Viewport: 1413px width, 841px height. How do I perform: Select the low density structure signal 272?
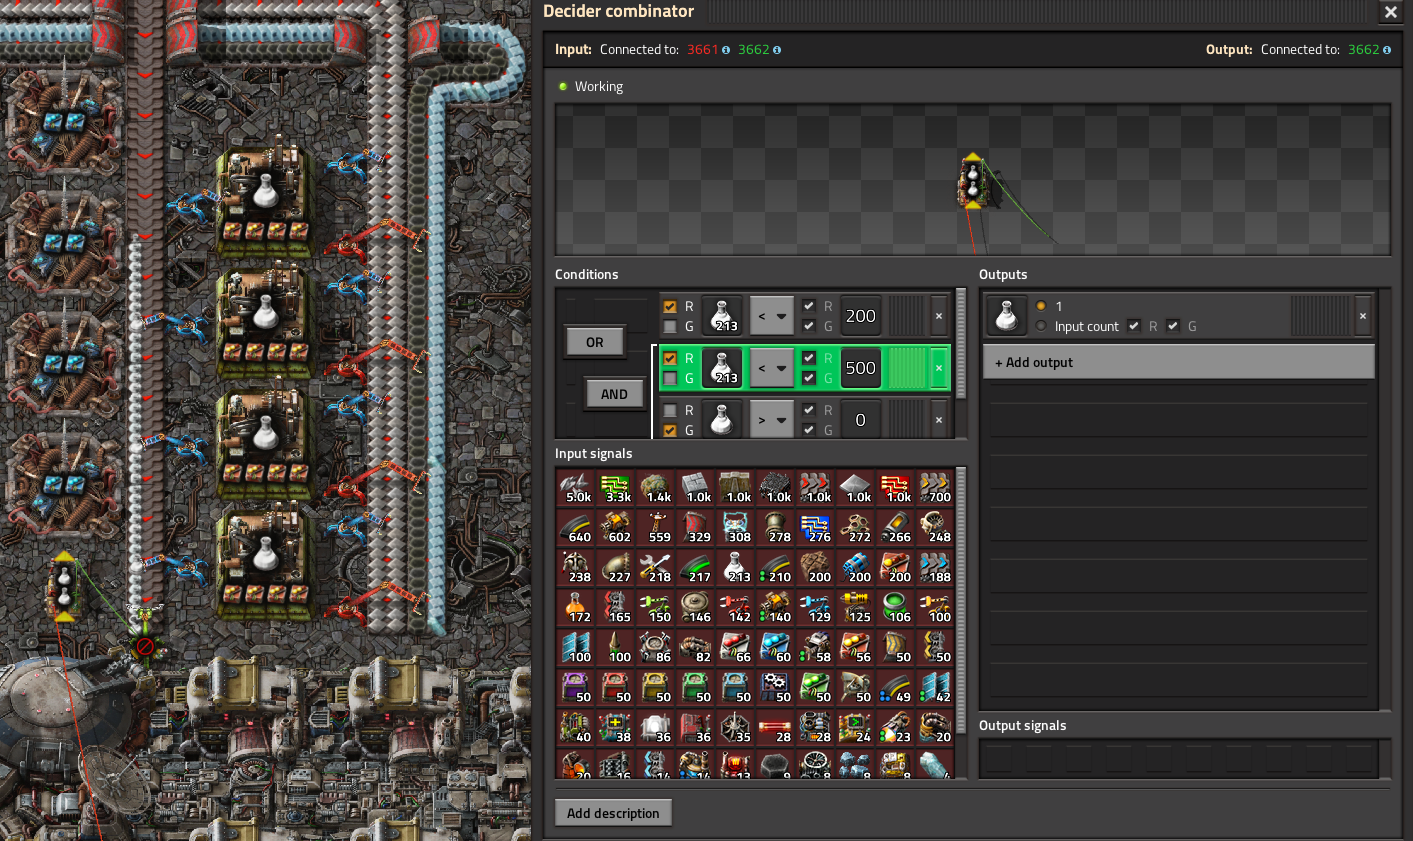click(x=856, y=528)
